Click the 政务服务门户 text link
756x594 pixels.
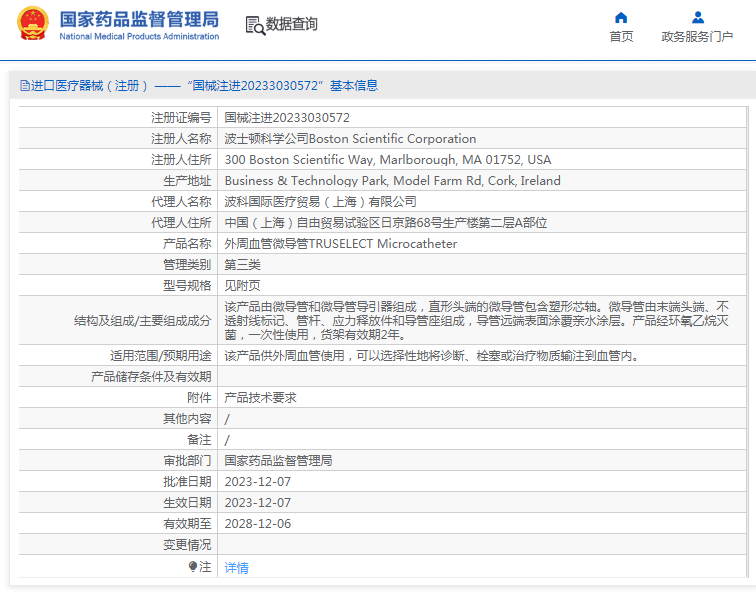(x=697, y=37)
